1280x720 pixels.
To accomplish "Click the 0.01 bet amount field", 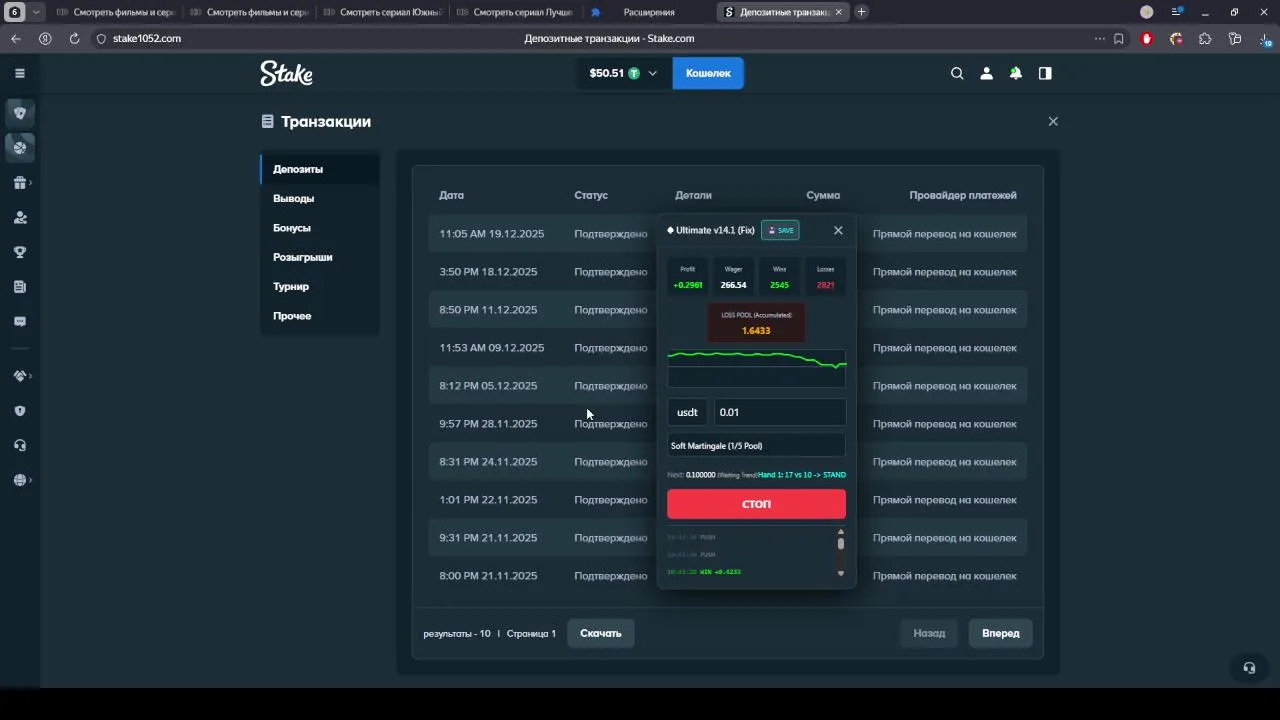I will click(x=780, y=412).
